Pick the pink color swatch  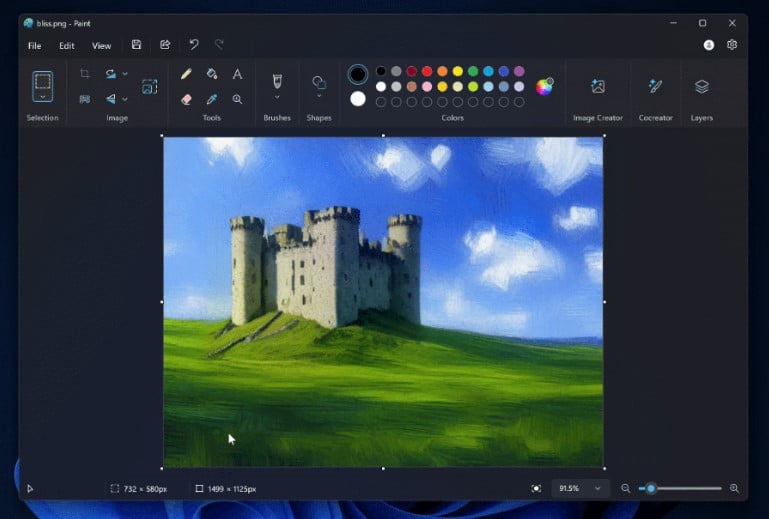(x=427, y=87)
